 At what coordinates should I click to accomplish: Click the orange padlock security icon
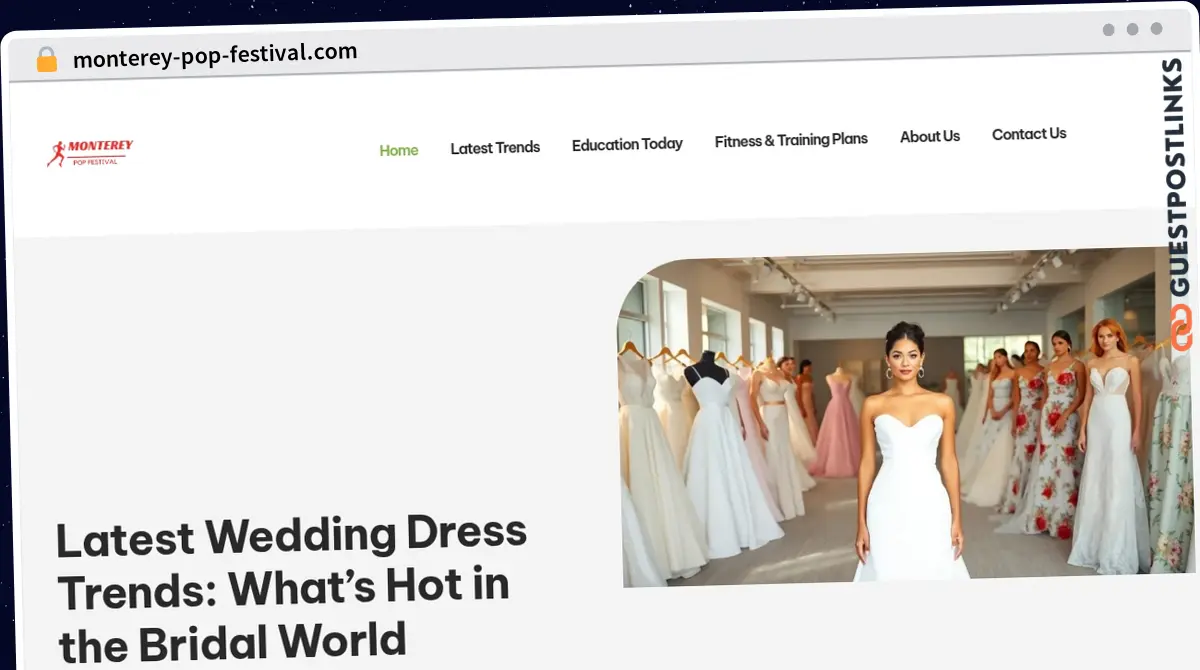pyautogui.click(x=47, y=60)
